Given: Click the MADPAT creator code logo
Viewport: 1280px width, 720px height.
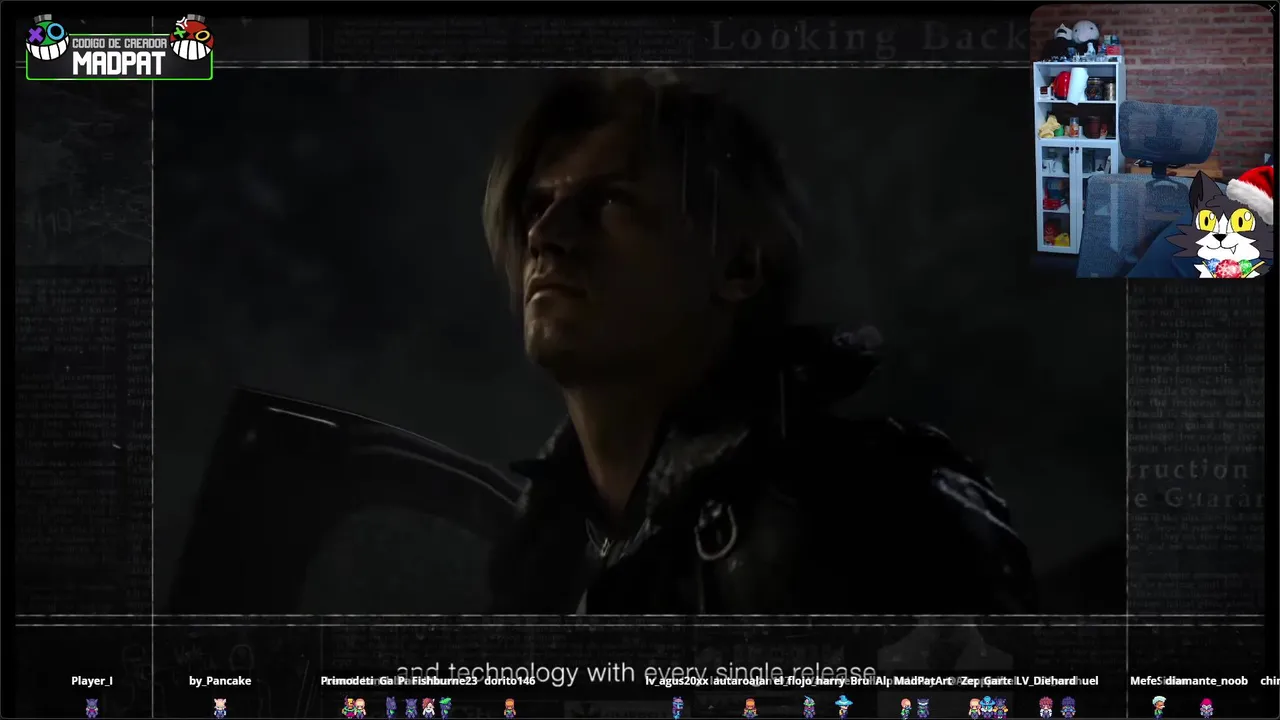Looking at the screenshot, I should pyautogui.click(x=119, y=47).
